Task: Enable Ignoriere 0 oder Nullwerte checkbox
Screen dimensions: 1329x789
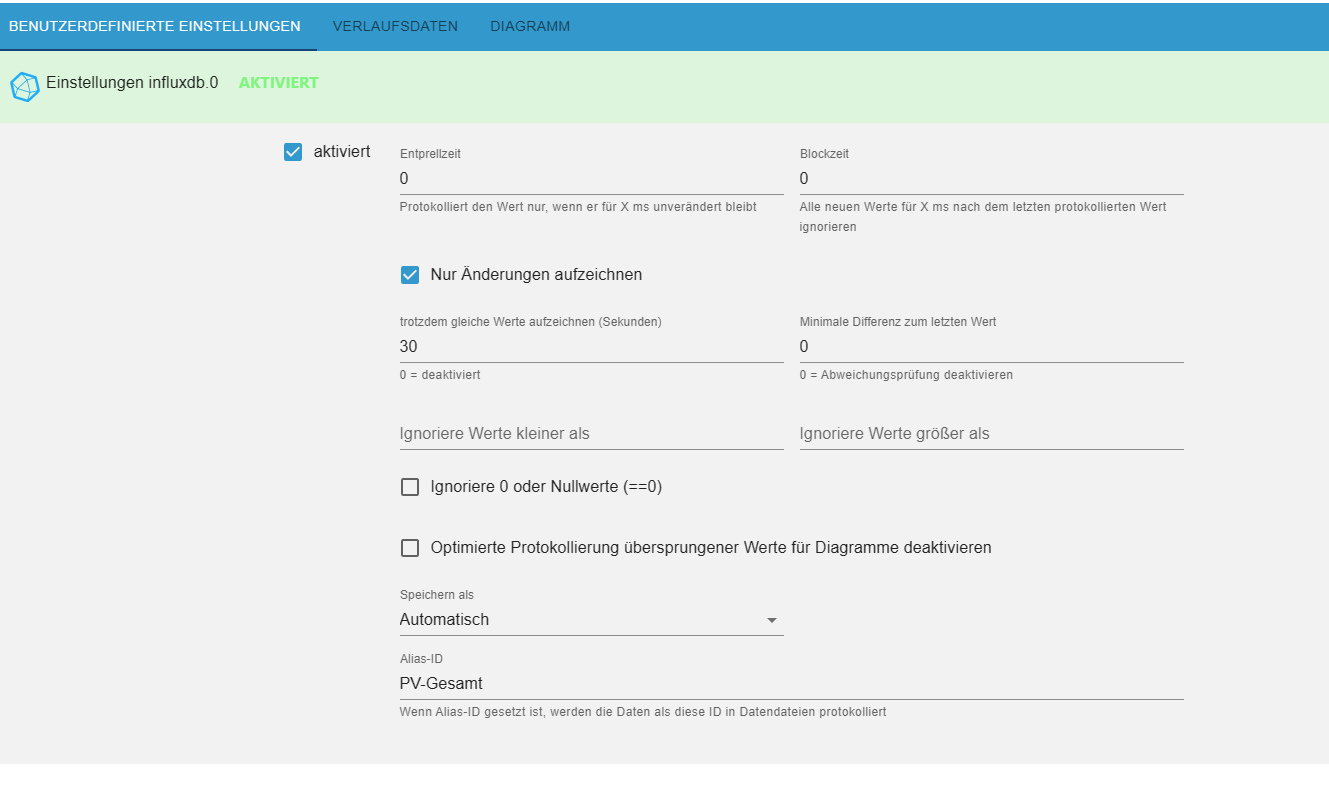Action: (x=410, y=487)
